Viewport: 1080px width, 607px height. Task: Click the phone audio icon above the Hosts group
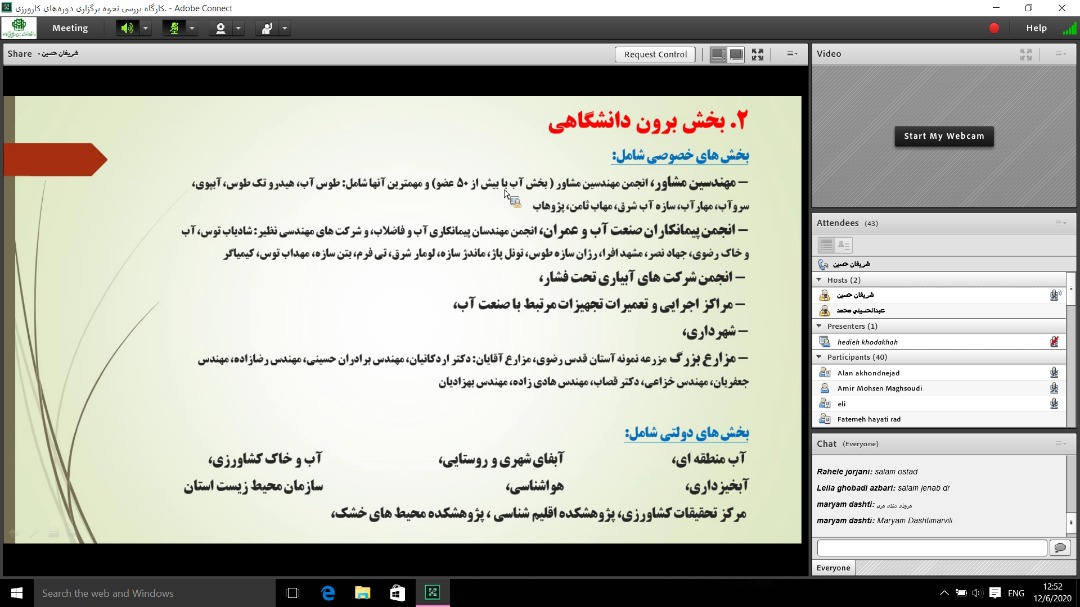[x=823, y=264]
